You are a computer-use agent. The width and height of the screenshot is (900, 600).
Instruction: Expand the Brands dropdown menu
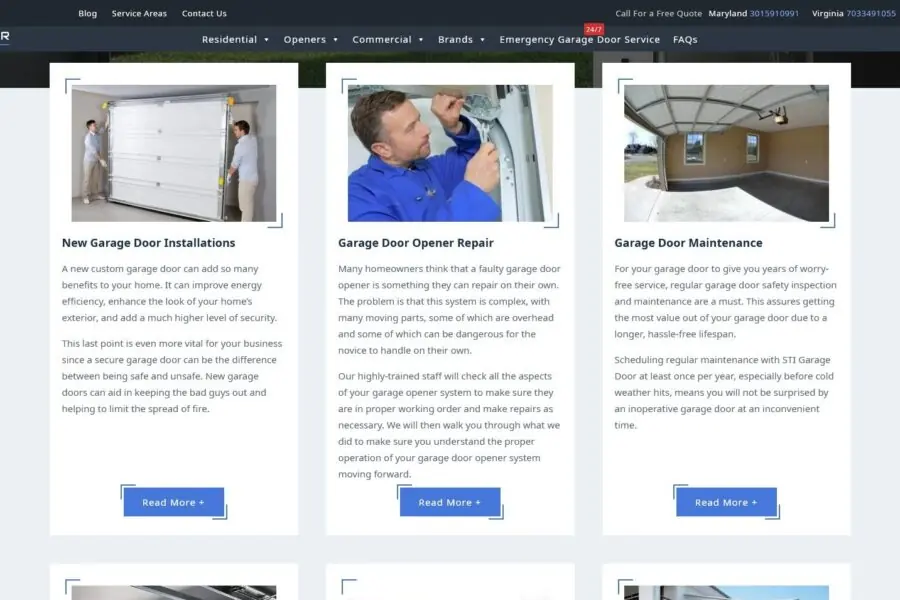click(461, 40)
